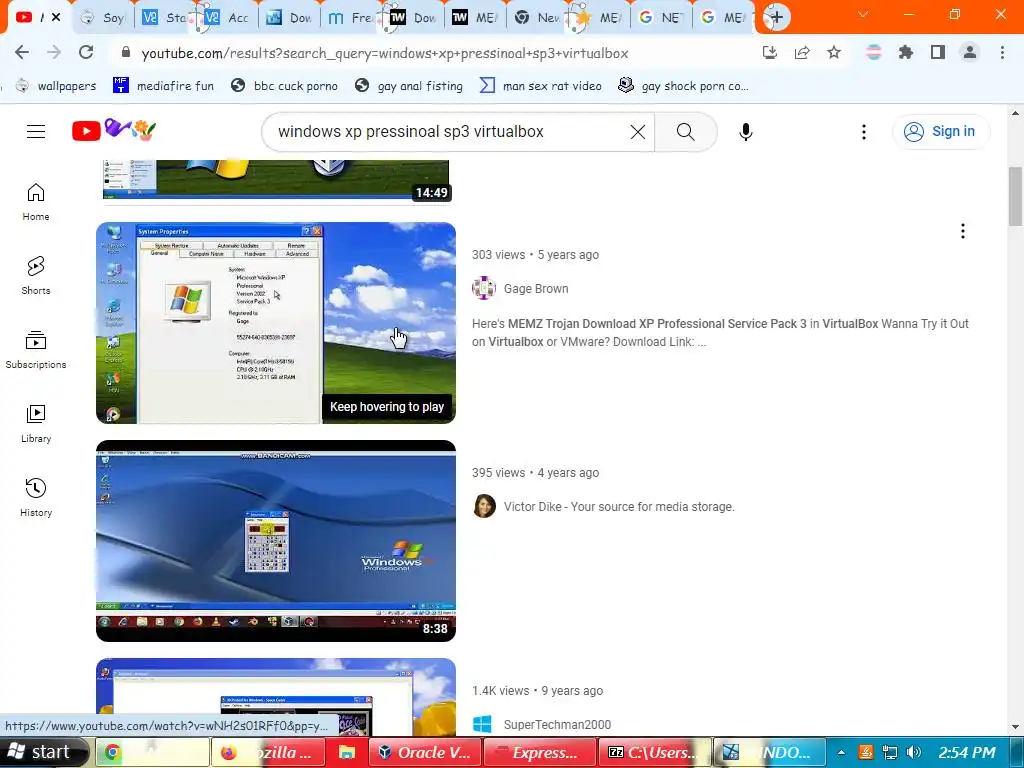Switch to the 'Fre' tab

coord(350,18)
